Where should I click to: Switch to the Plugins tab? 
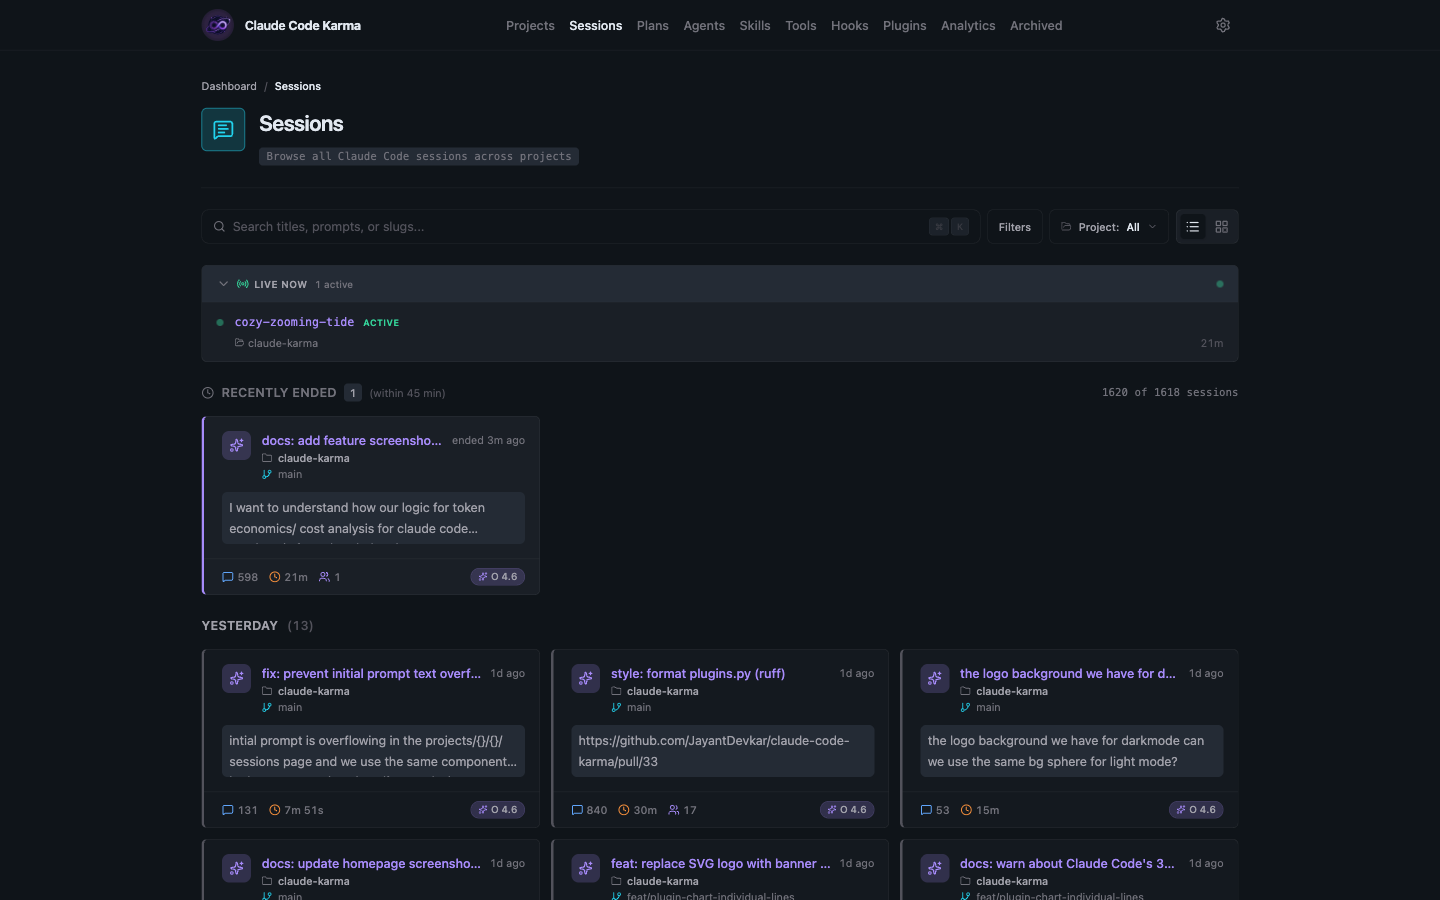pyautogui.click(x=904, y=25)
